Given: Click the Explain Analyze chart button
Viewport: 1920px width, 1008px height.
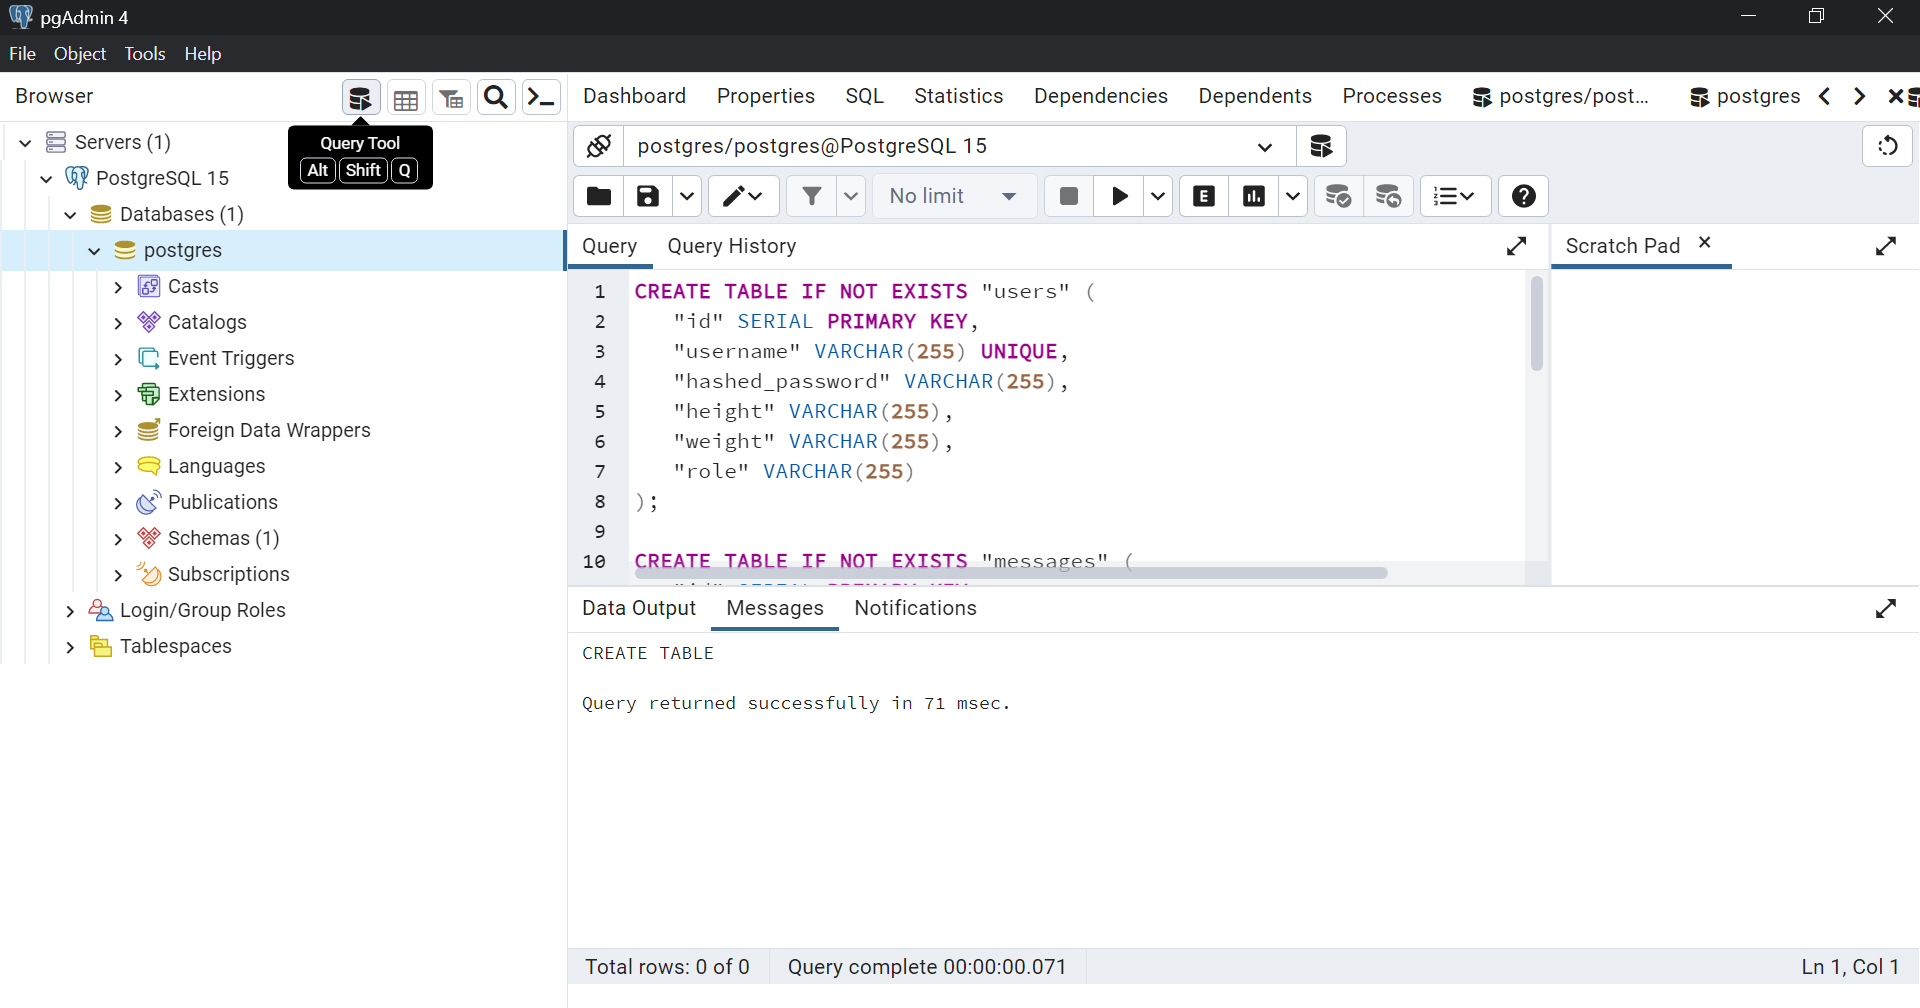Looking at the screenshot, I should (1254, 196).
